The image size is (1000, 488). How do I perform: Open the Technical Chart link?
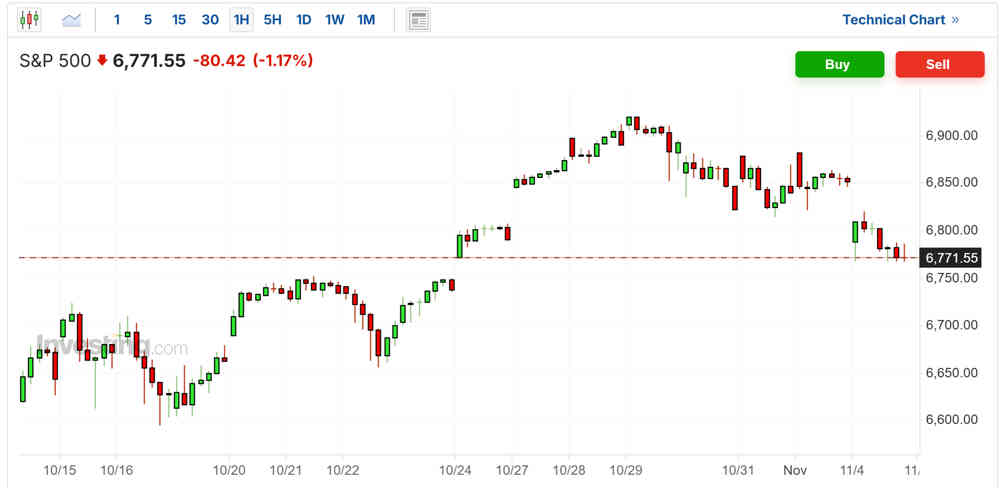[893, 19]
